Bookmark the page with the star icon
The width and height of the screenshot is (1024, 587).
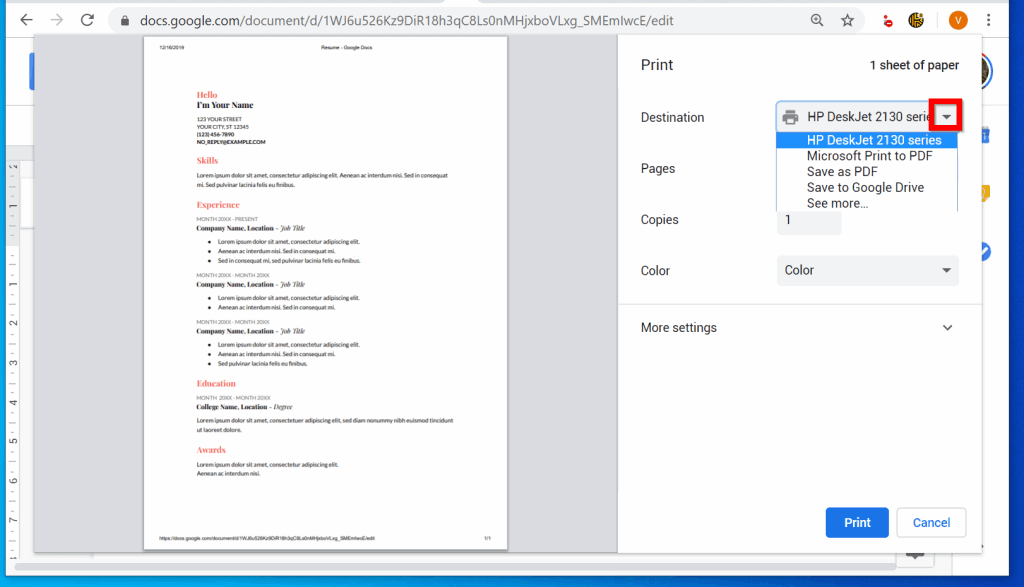point(847,19)
